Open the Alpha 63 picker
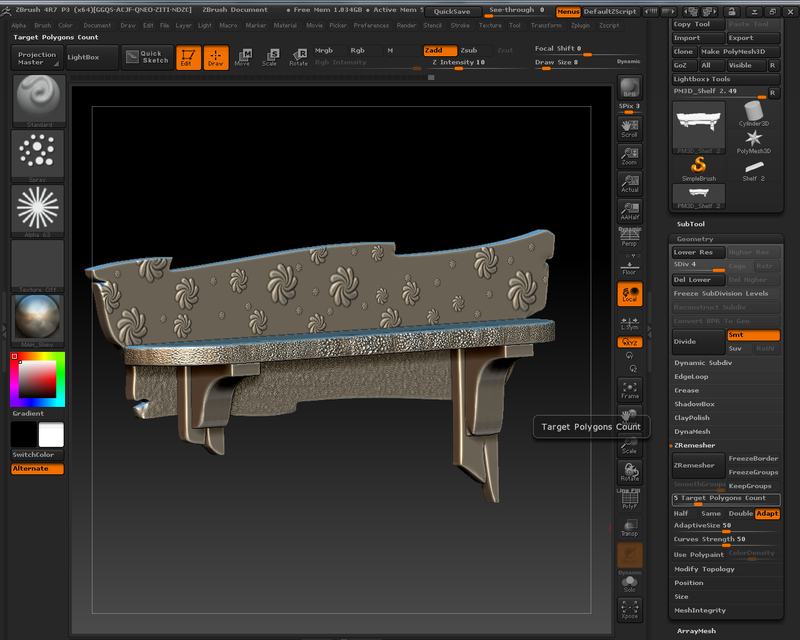This screenshot has width=800, height=640. tap(38, 211)
